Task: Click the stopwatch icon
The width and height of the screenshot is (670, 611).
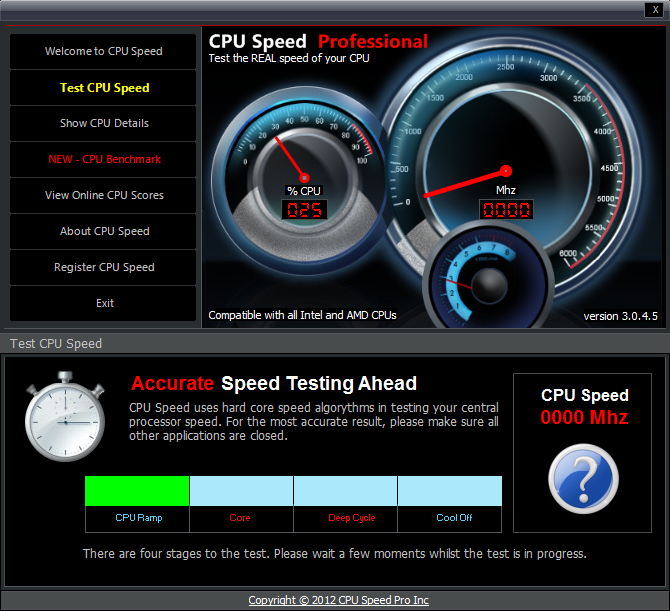Action: click(65, 417)
